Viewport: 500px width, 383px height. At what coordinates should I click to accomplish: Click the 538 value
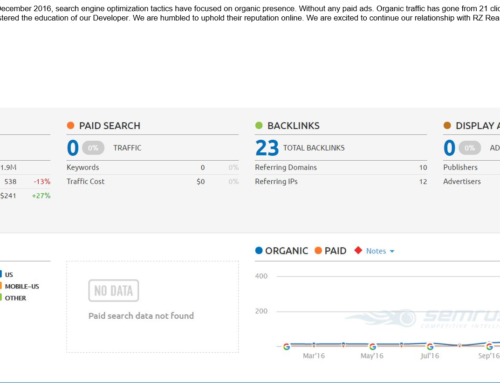click(10, 182)
